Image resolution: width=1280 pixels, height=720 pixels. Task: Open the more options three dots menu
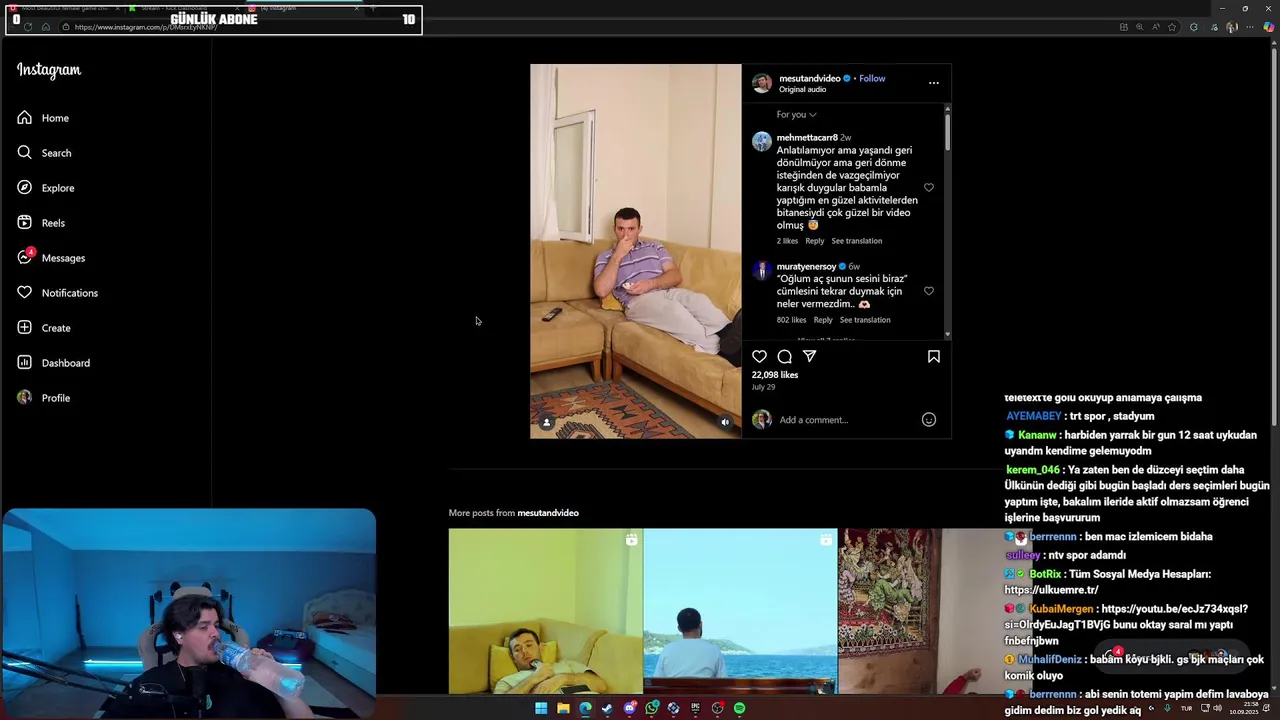pos(933,83)
